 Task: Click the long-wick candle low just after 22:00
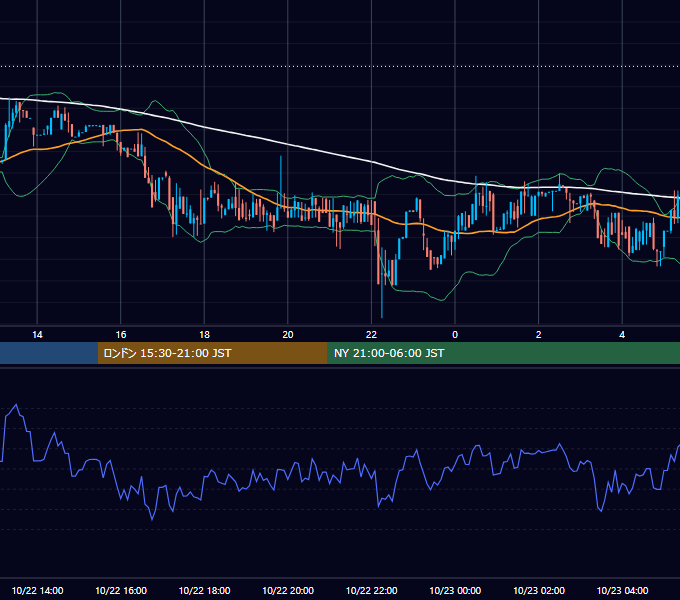click(382, 316)
